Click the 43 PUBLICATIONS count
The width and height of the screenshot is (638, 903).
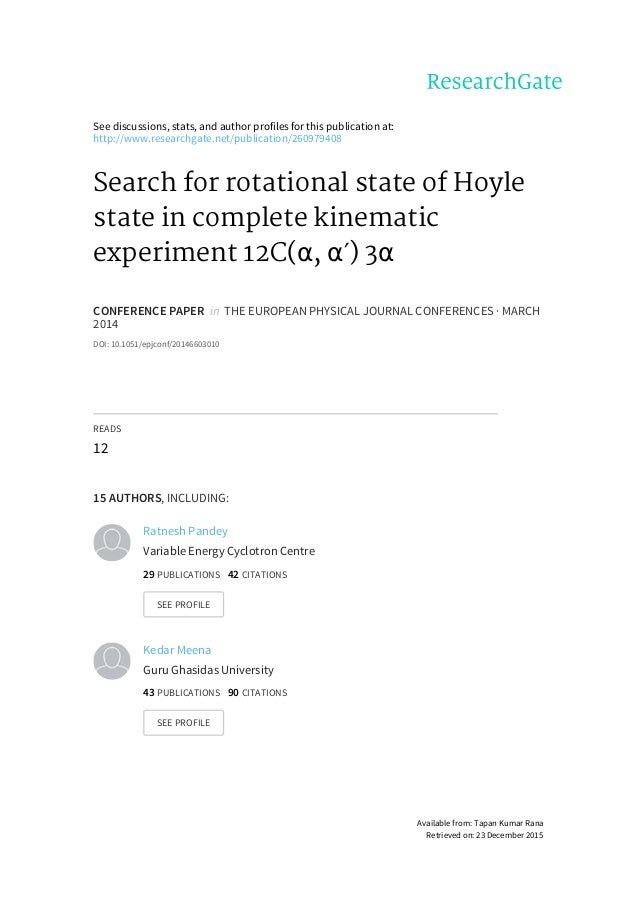tap(181, 693)
